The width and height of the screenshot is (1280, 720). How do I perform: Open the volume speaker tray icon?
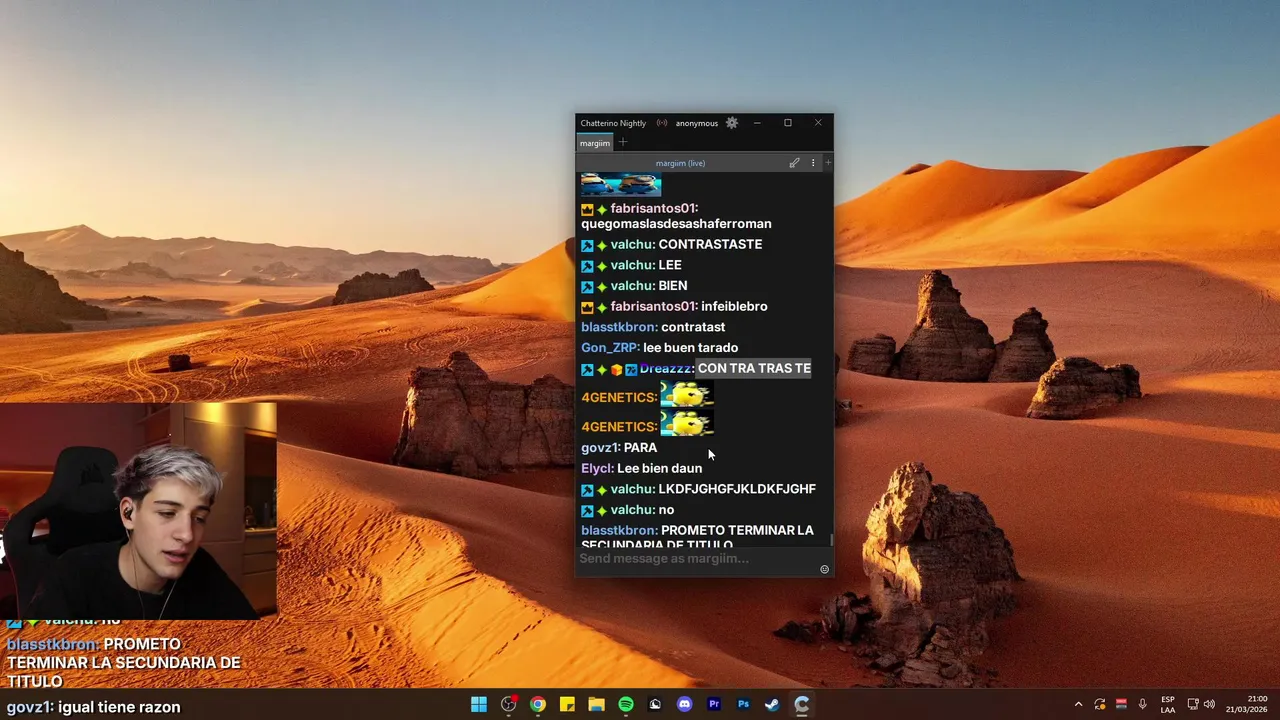(x=1209, y=704)
